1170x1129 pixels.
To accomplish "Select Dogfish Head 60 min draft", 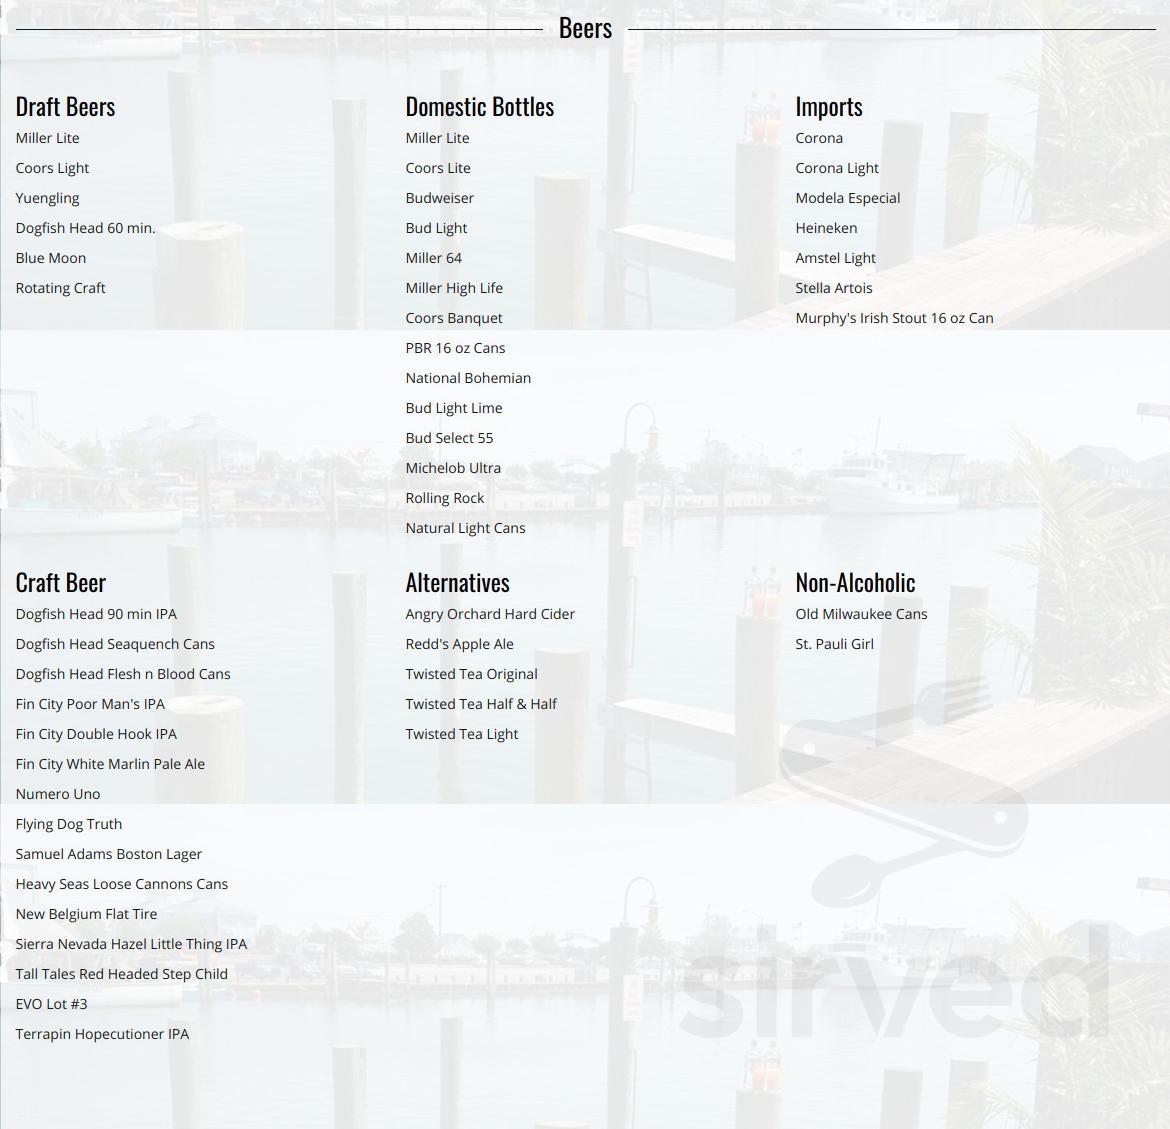I will point(85,228).
